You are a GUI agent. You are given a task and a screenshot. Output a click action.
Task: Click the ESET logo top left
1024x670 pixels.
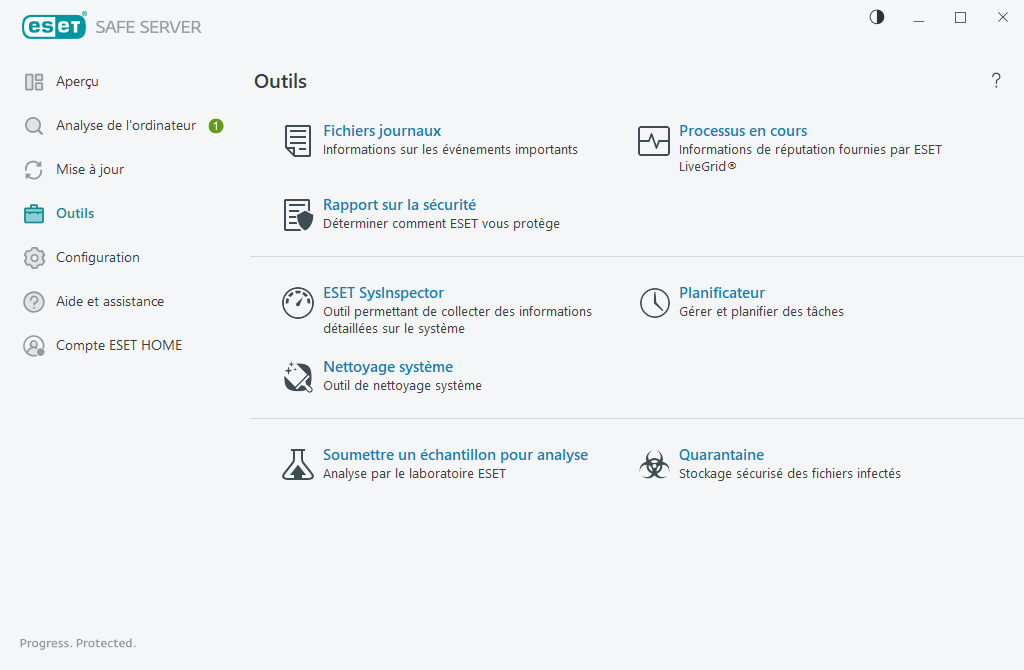coord(54,26)
